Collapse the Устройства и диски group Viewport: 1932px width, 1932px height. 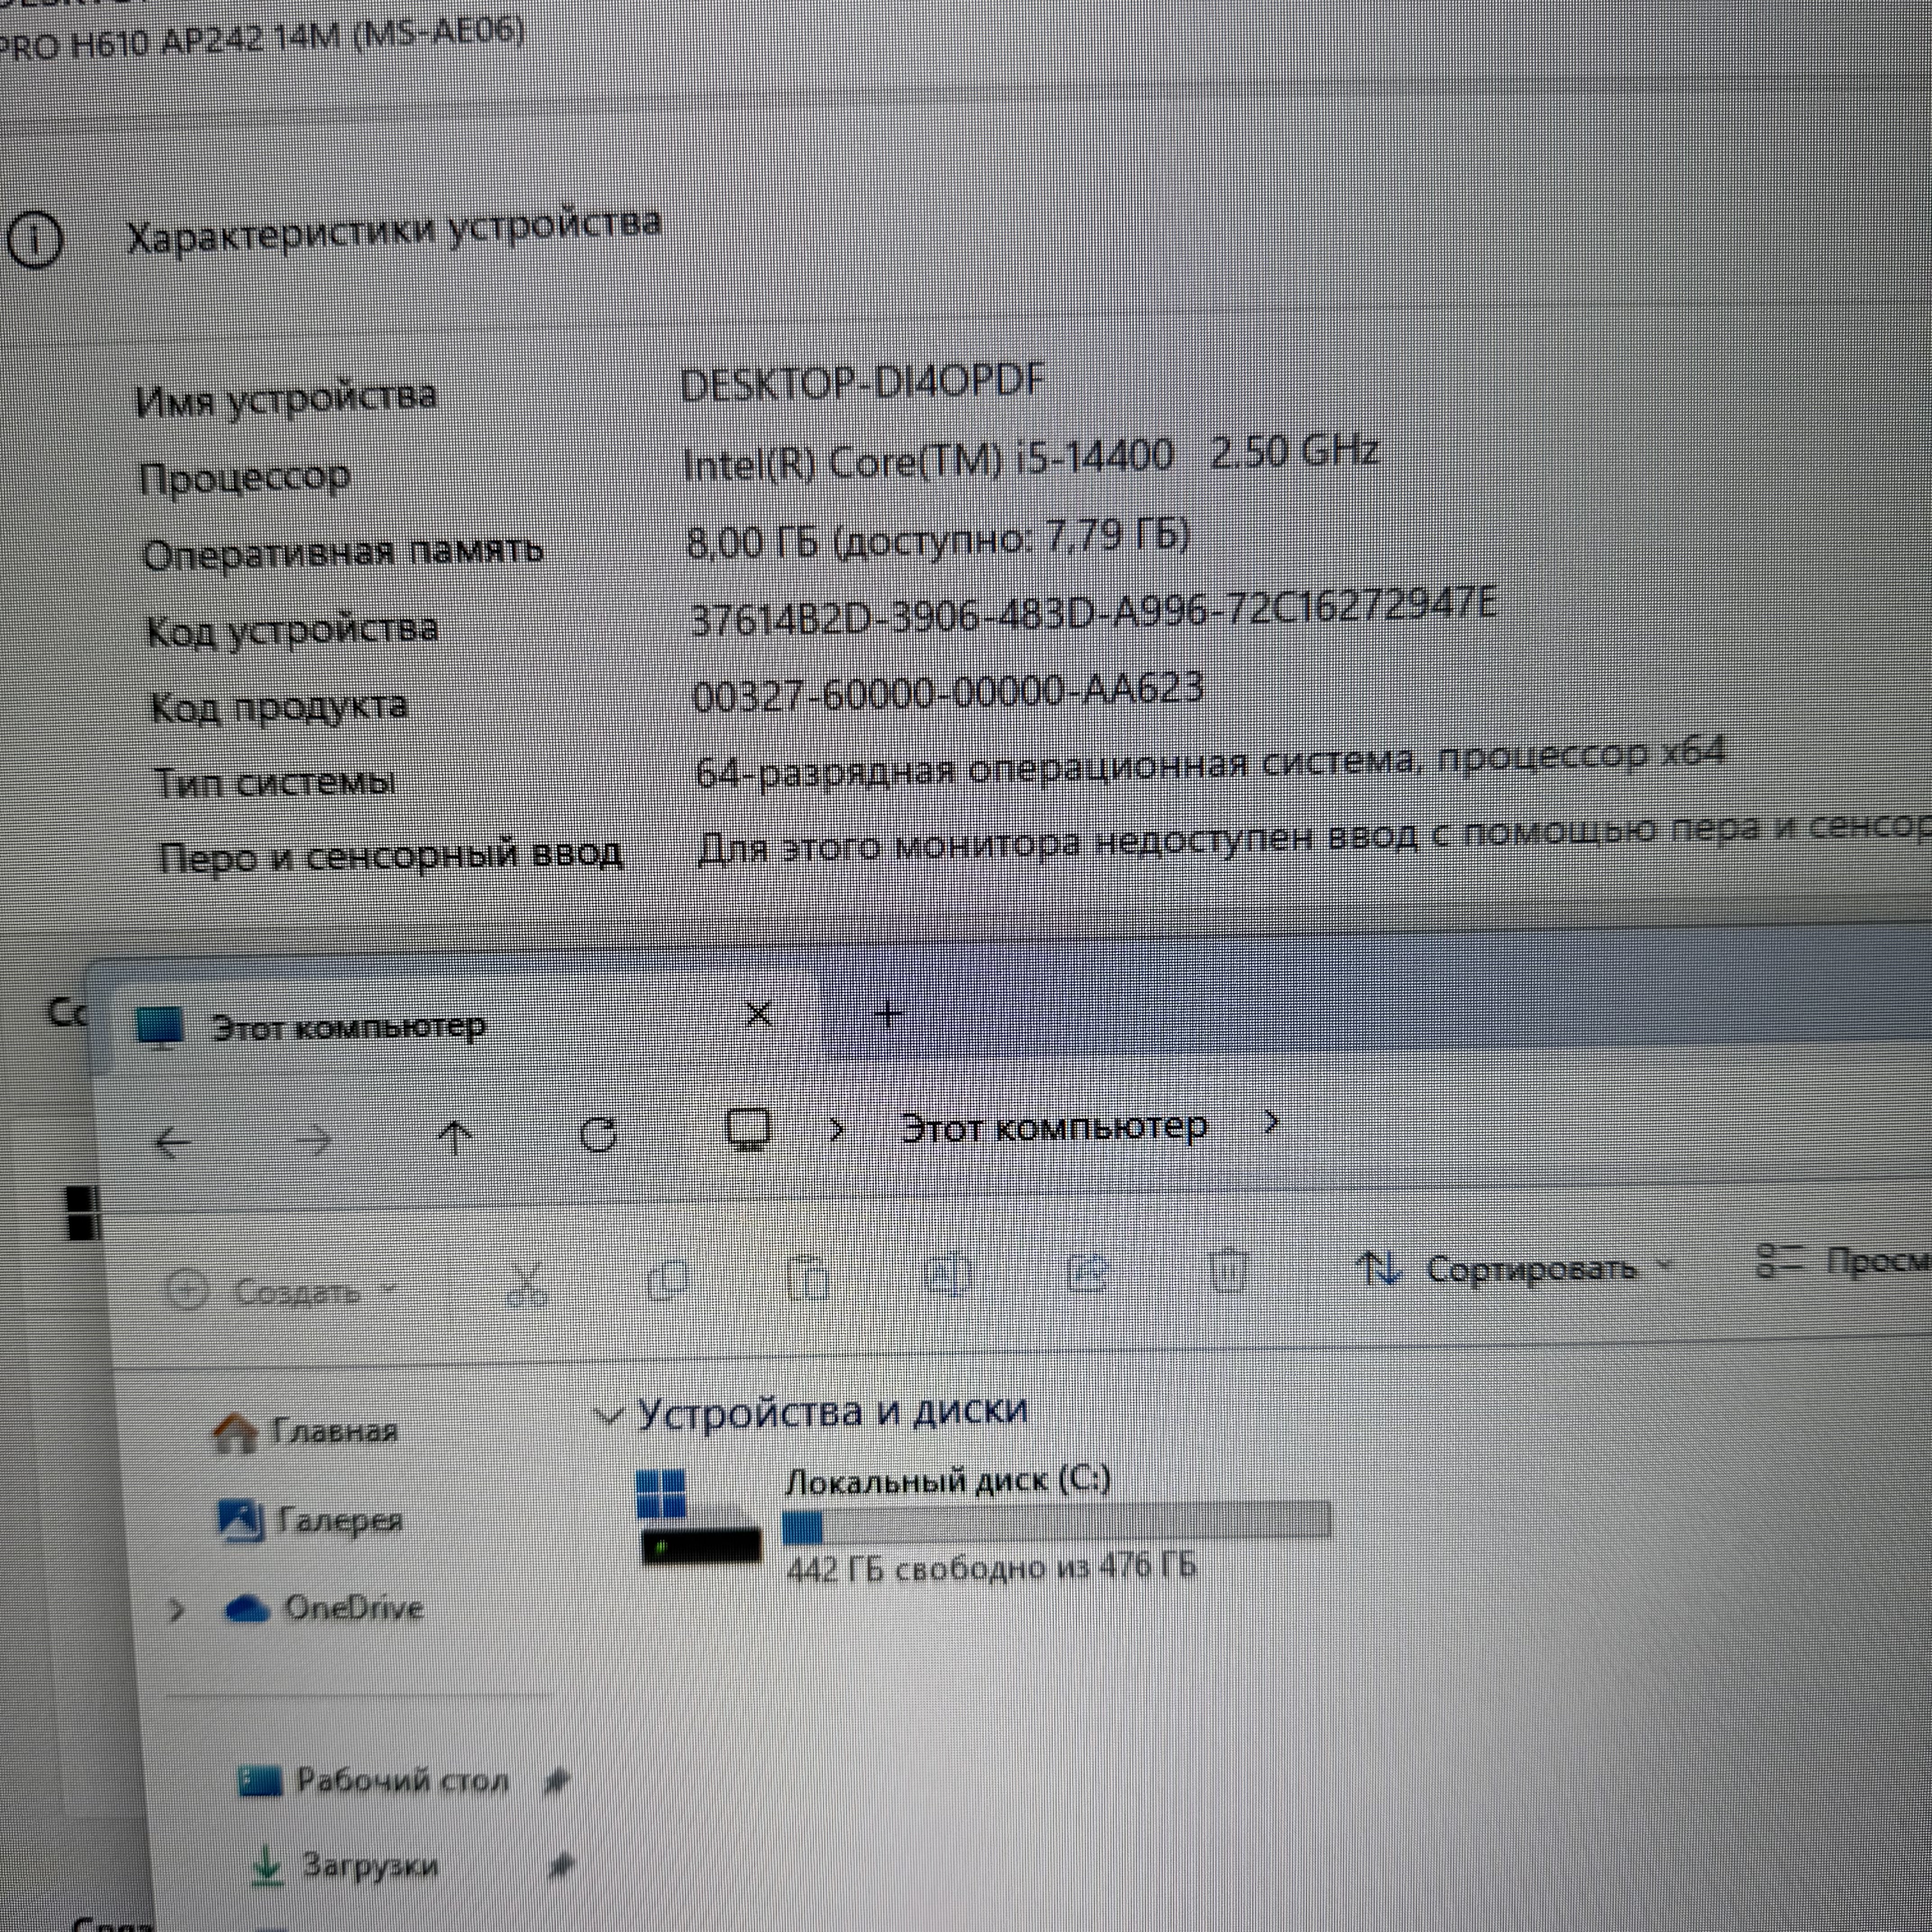pos(607,1415)
